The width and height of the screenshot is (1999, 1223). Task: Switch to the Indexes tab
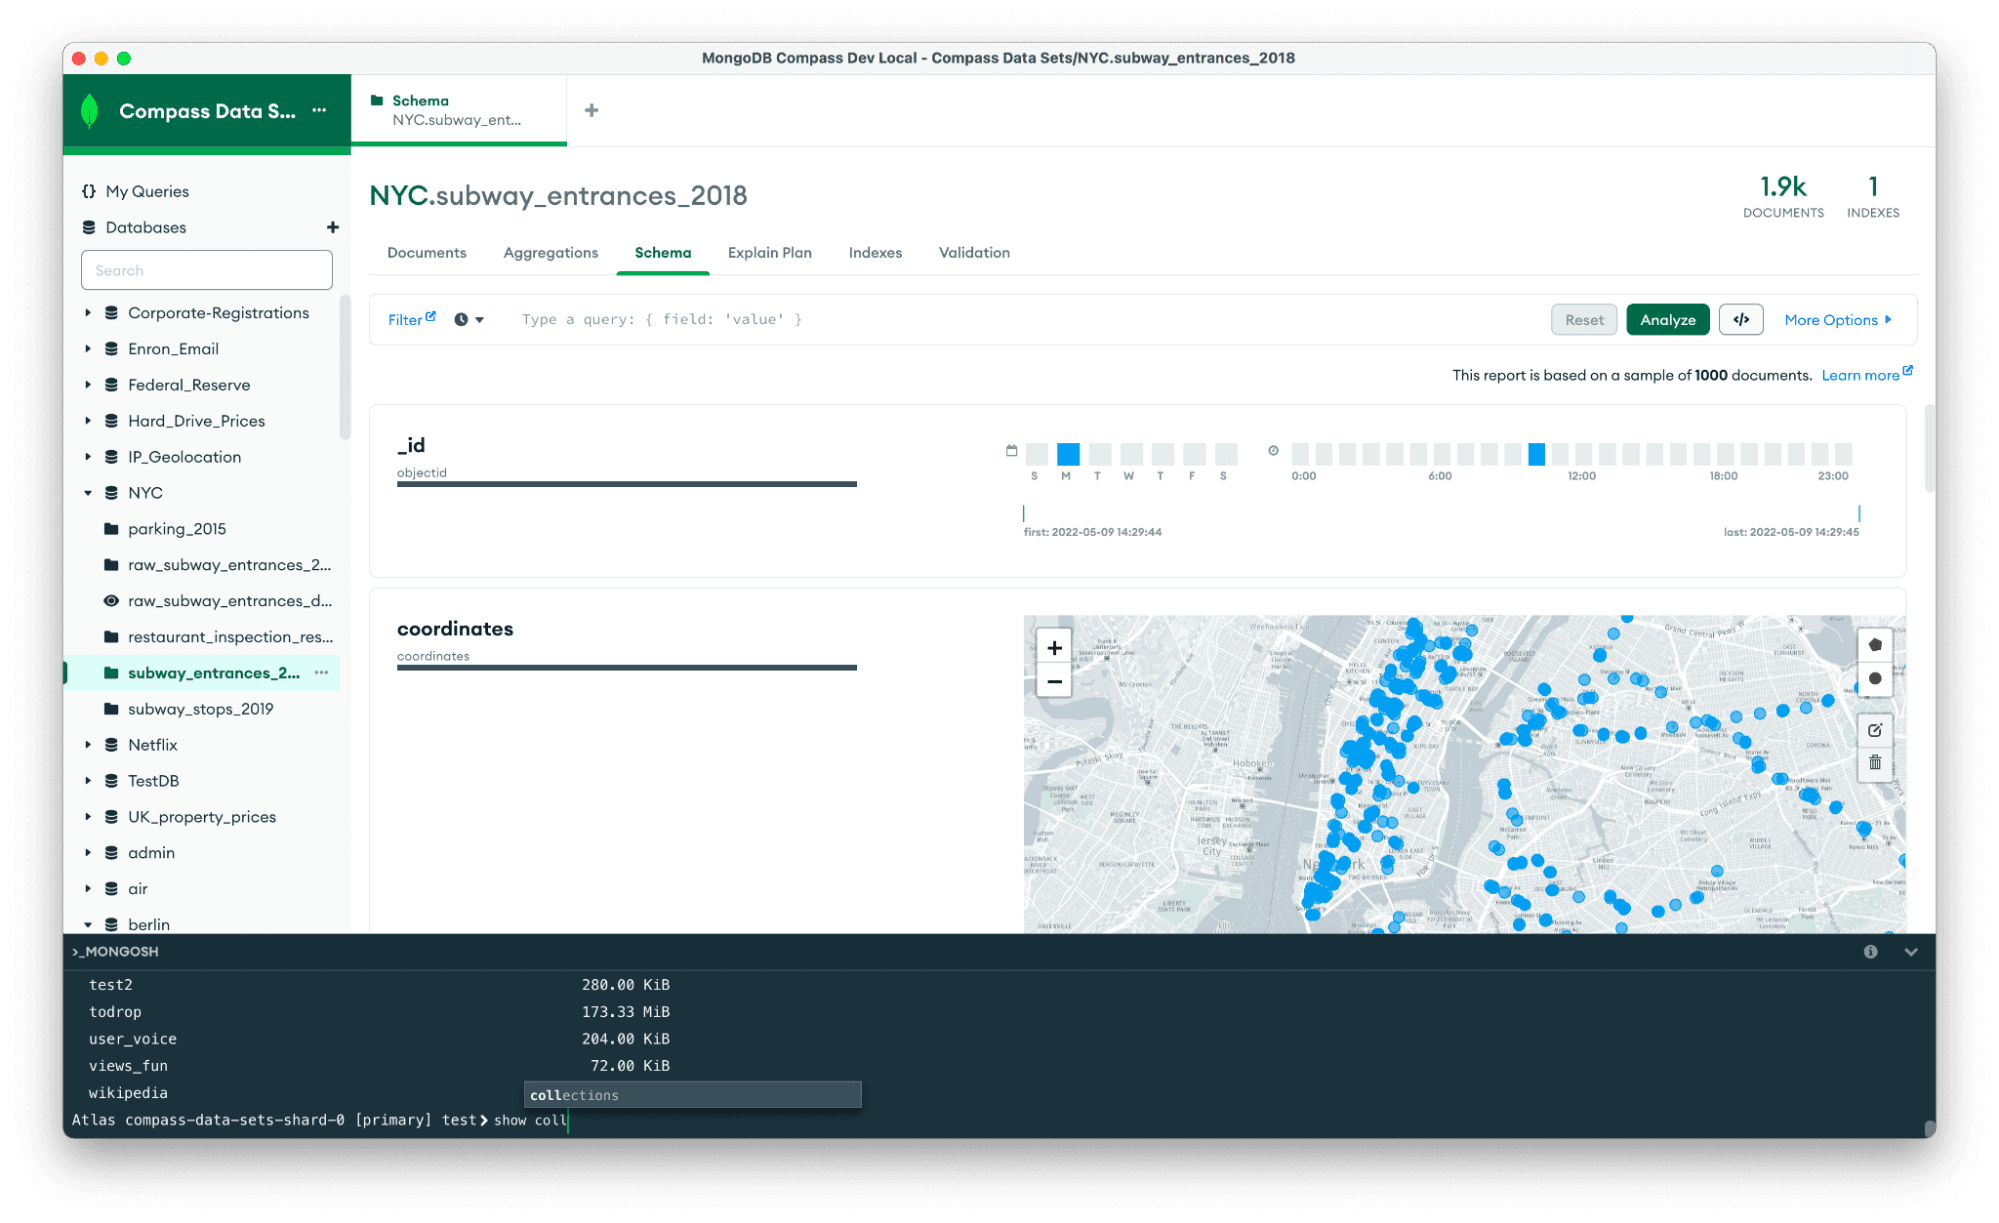pyautogui.click(x=874, y=253)
